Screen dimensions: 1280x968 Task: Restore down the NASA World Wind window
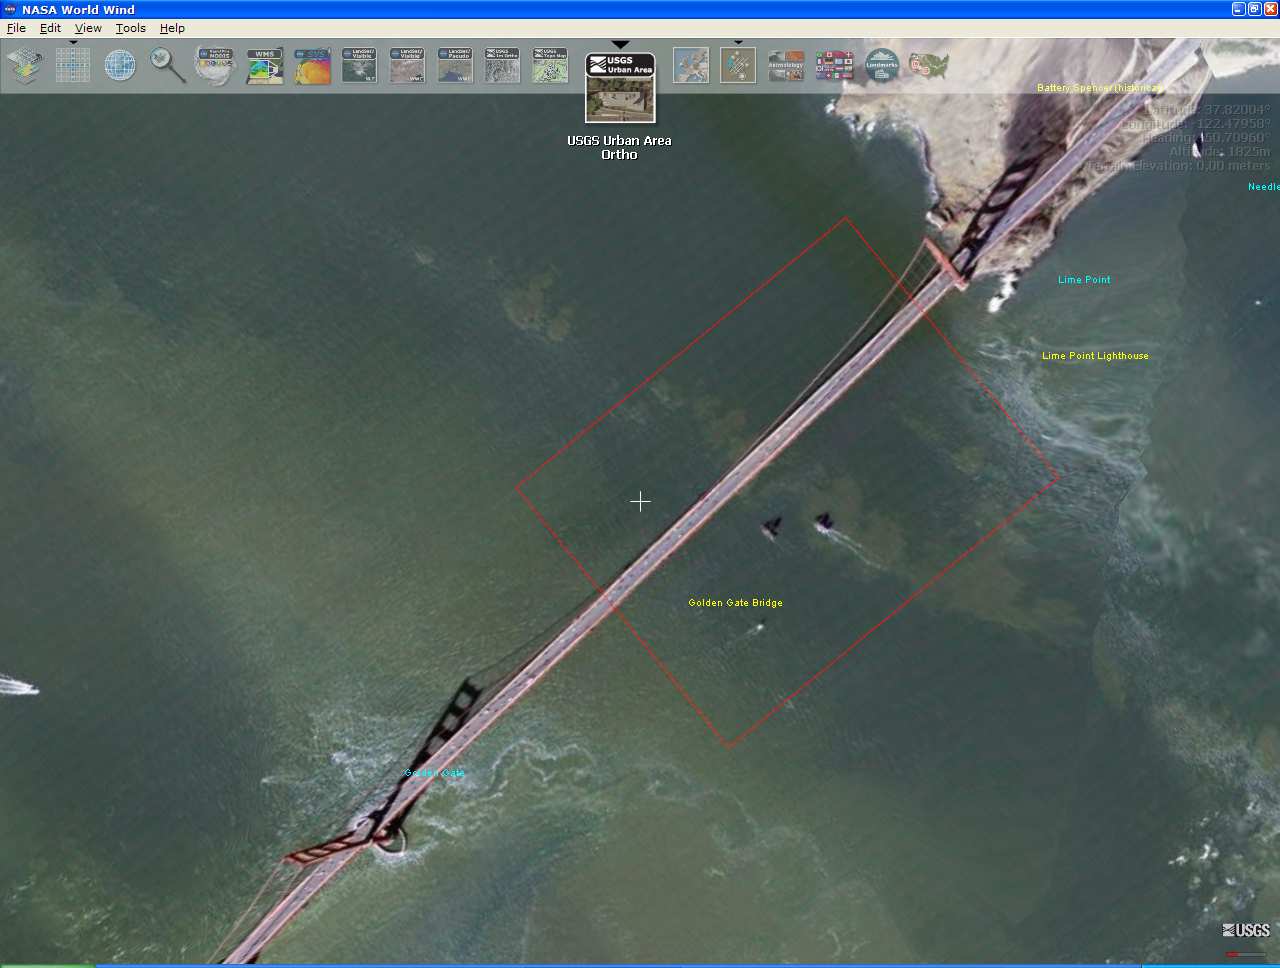pyautogui.click(x=1254, y=9)
